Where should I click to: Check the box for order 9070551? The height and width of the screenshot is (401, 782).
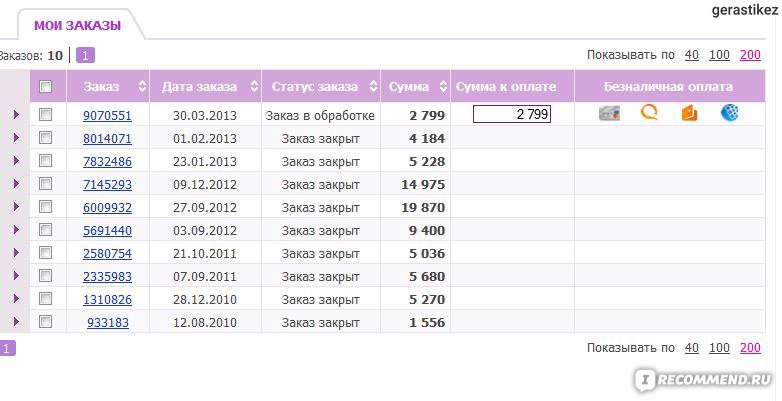45,115
